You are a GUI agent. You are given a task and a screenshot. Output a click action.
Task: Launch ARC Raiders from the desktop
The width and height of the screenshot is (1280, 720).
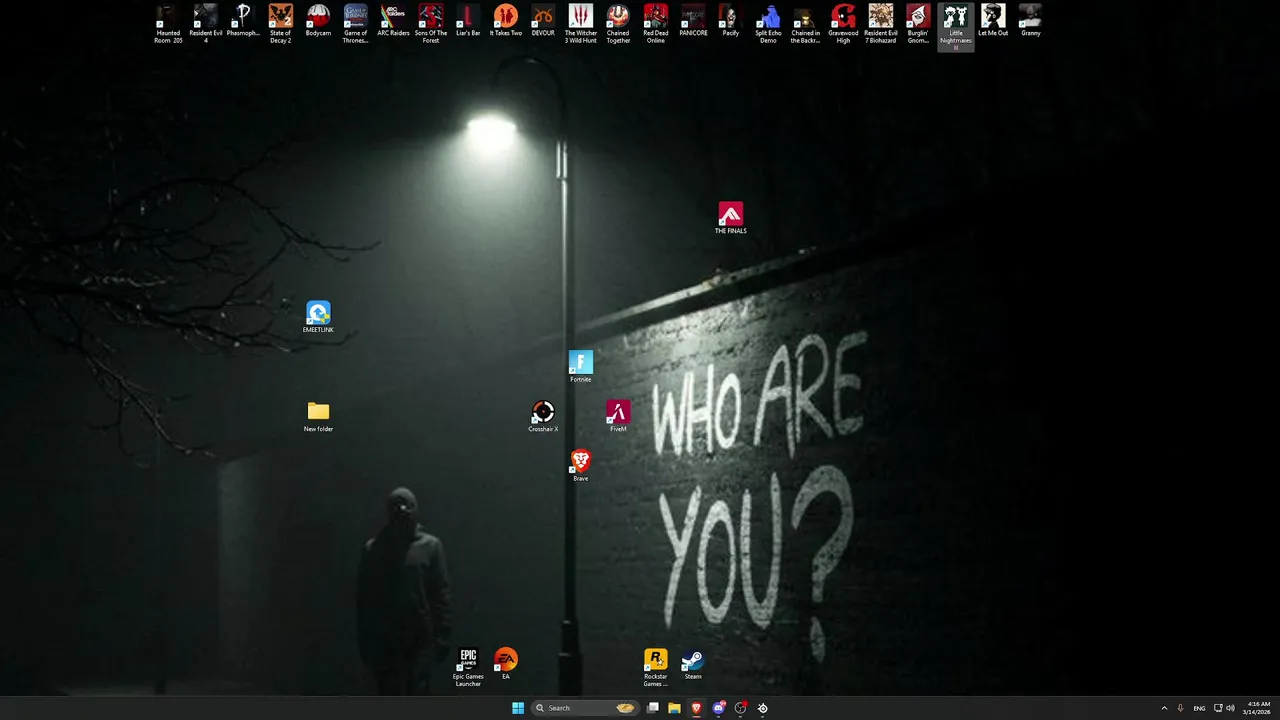point(393,20)
